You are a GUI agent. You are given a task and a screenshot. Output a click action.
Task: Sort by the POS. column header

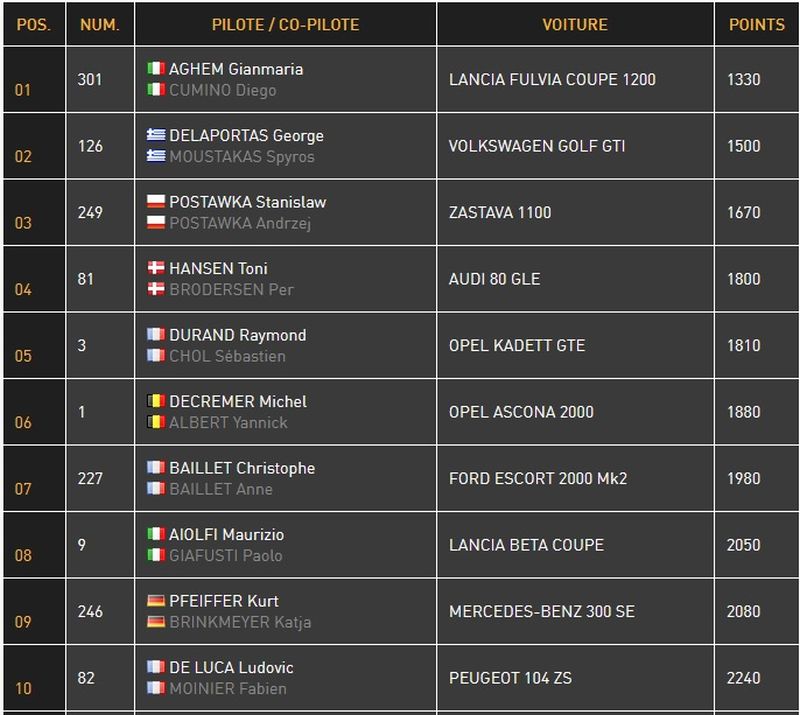click(33, 24)
